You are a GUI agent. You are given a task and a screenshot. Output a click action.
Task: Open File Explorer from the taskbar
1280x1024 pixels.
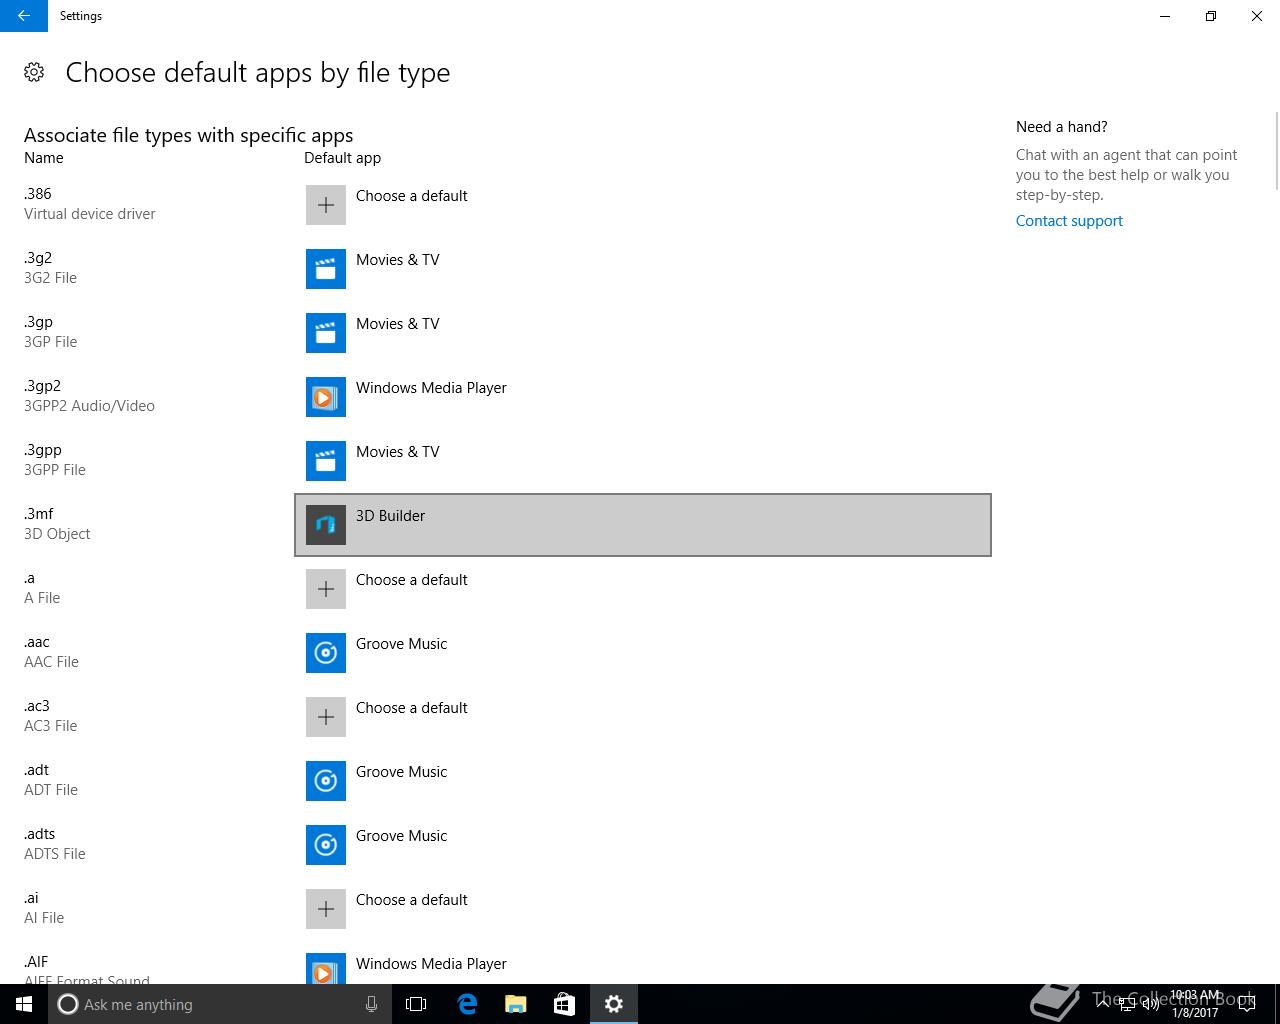[516, 1004]
